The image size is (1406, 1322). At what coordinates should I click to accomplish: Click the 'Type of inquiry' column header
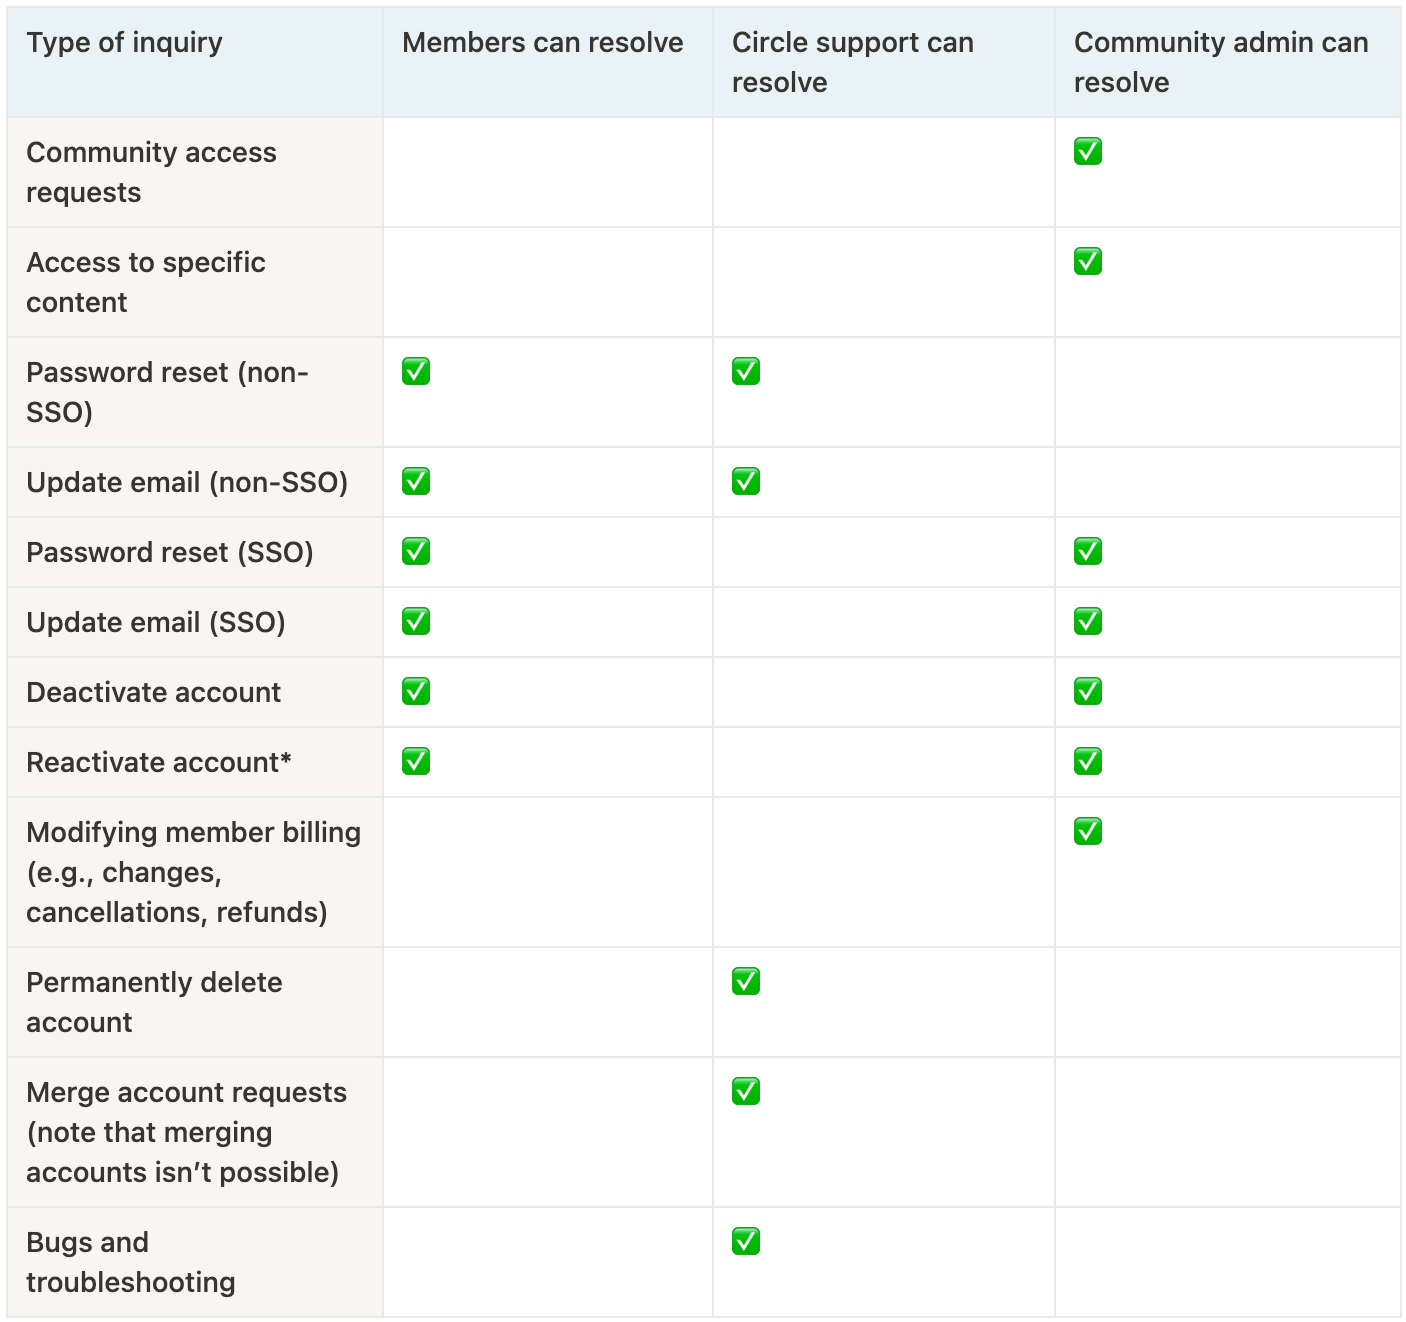[125, 43]
